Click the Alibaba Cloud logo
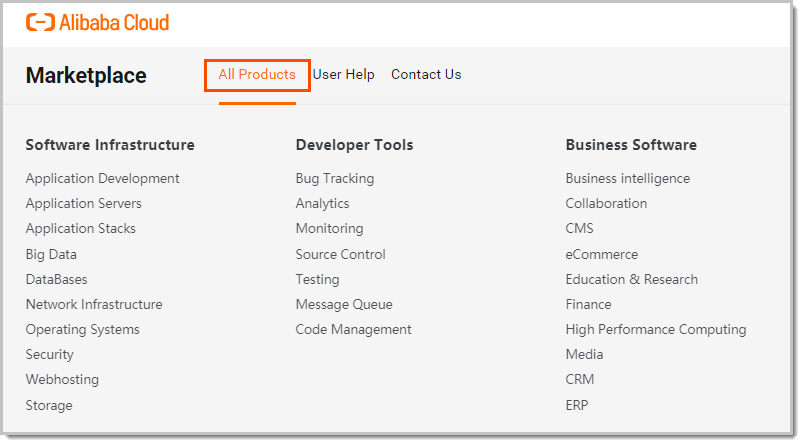This screenshot has width=803, height=445. pyautogui.click(x=97, y=22)
